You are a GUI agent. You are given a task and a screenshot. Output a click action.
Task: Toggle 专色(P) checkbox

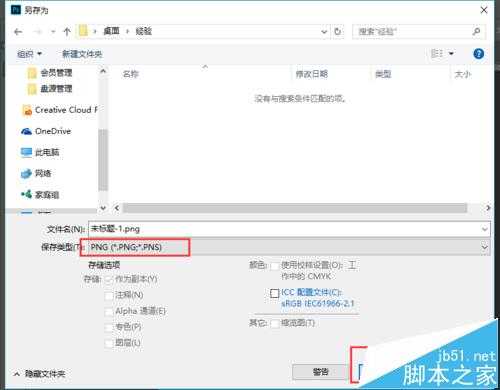click(x=109, y=327)
